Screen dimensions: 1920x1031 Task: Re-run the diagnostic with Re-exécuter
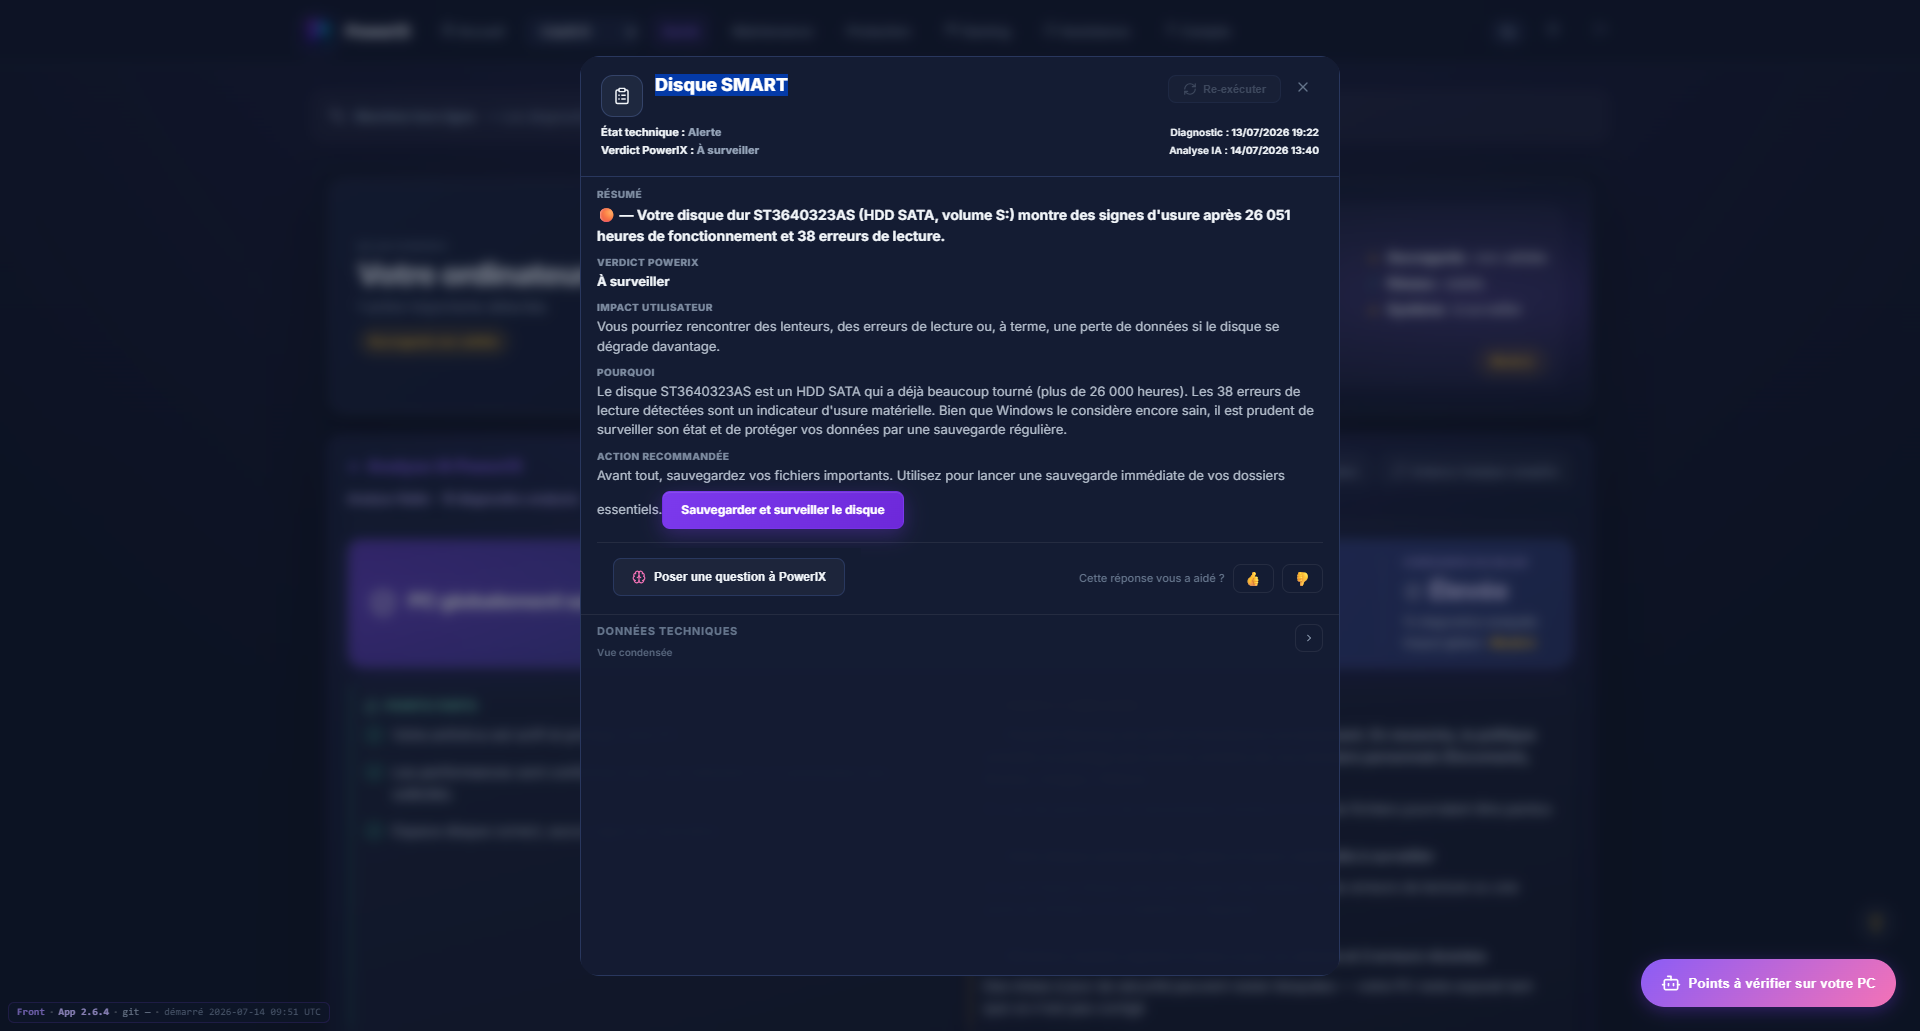(1224, 89)
